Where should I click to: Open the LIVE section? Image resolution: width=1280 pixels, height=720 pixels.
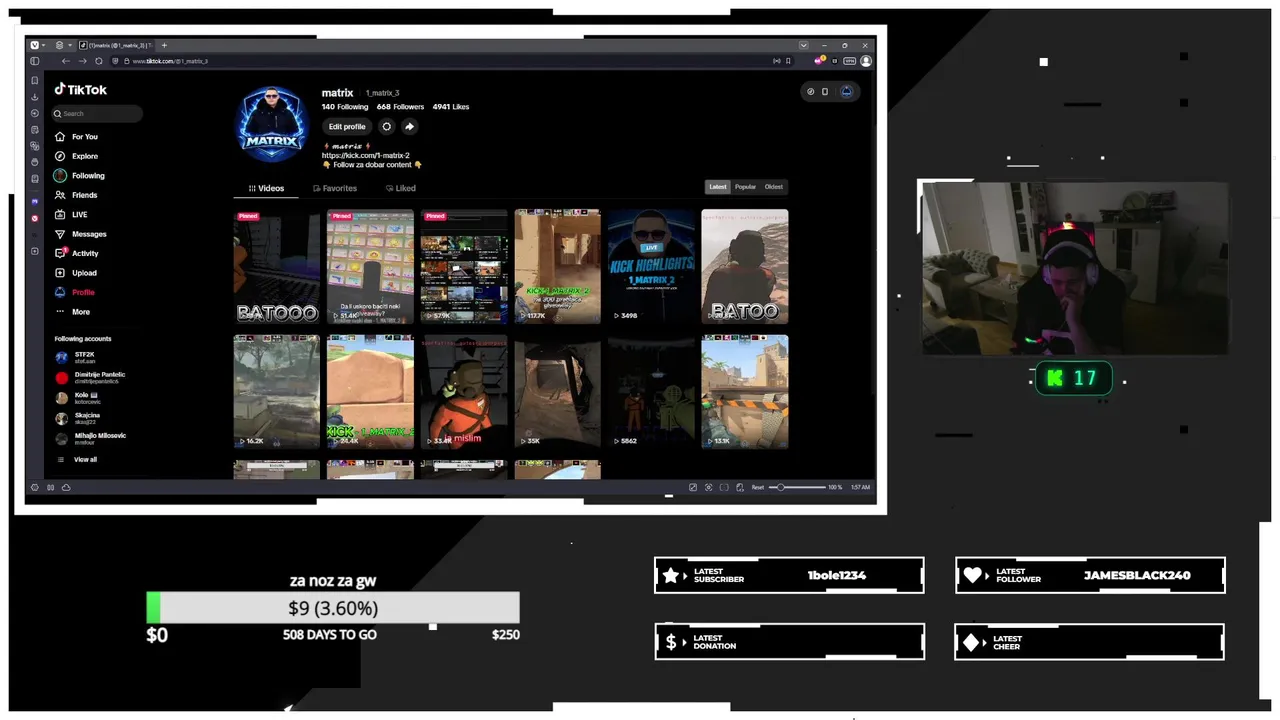pos(71,215)
